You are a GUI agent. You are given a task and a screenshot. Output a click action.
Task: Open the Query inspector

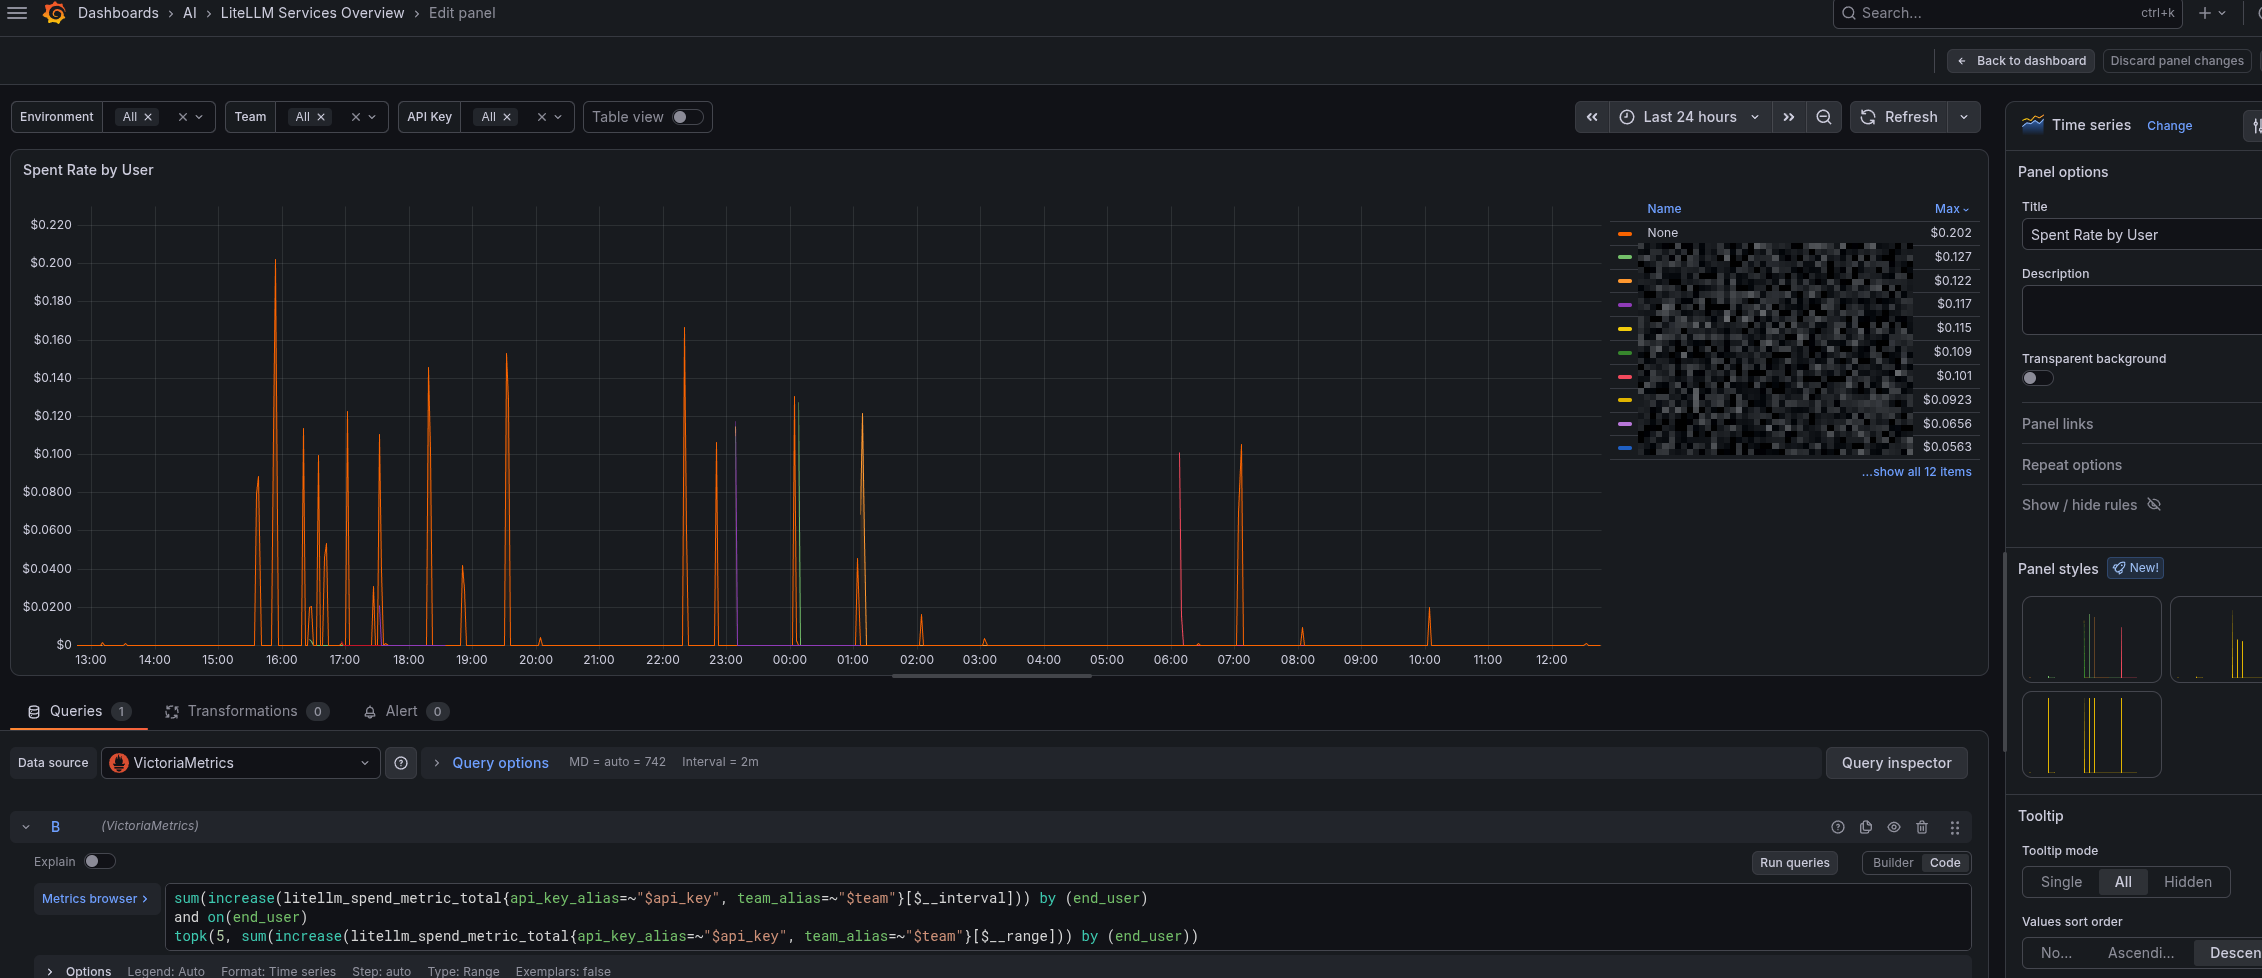[1896, 763]
